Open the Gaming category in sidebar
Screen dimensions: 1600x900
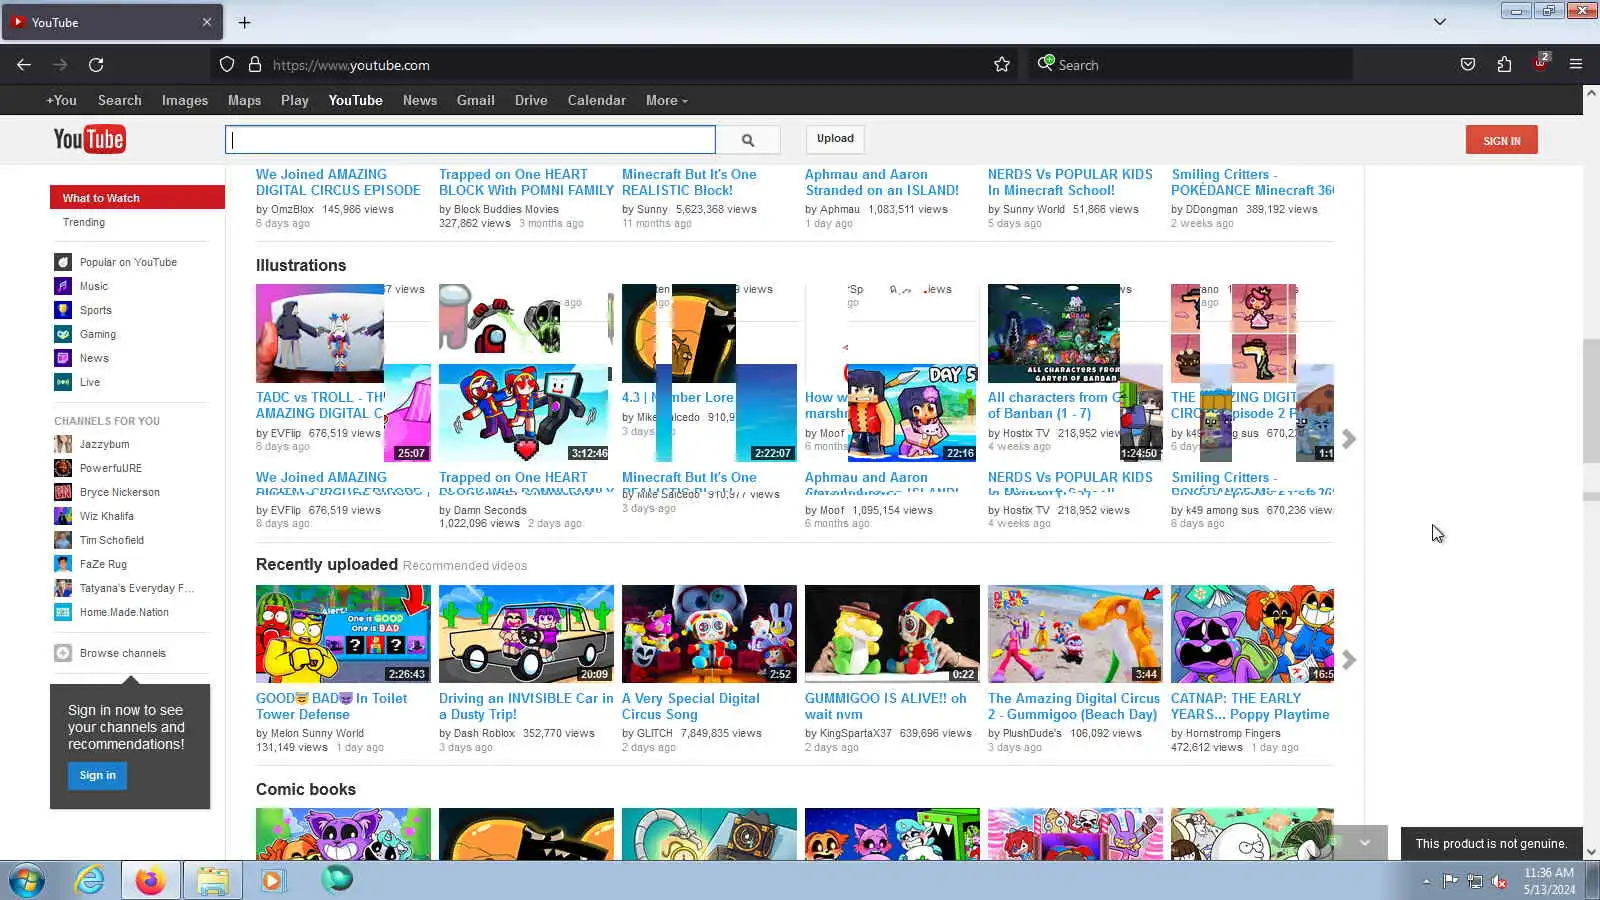[98, 334]
